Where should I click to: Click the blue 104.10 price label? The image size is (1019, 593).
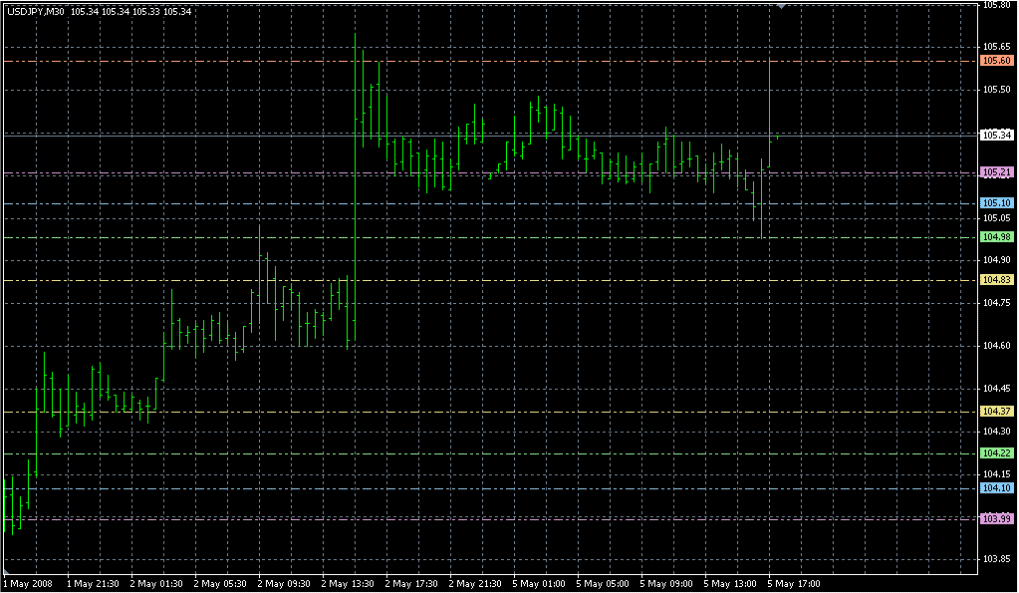tap(995, 488)
